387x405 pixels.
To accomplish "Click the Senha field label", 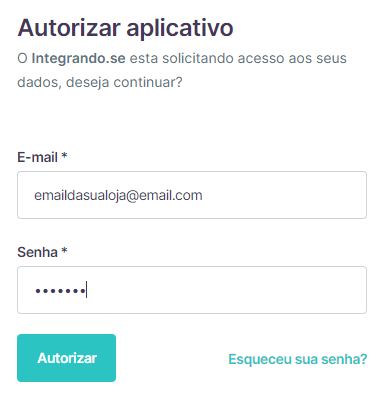I will (x=38, y=252).
